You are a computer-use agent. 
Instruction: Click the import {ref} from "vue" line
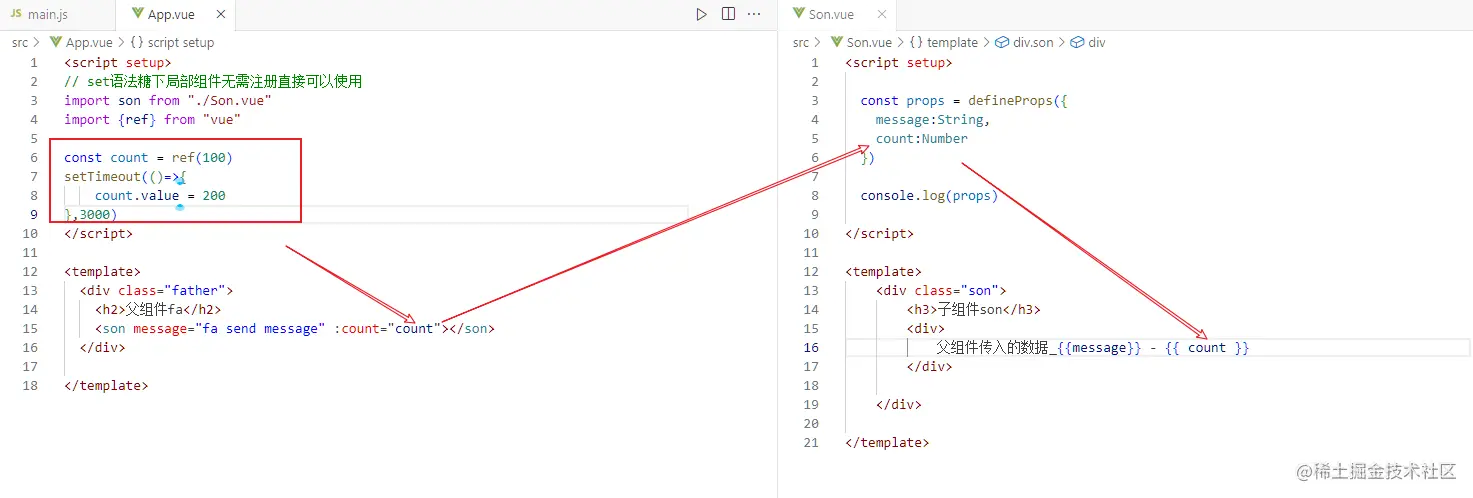[152, 119]
